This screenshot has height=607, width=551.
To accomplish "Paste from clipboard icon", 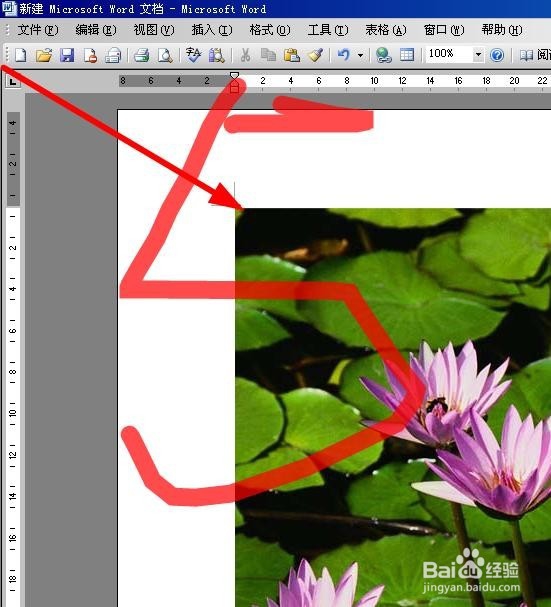I will pyautogui.click(x=292, y=55).
